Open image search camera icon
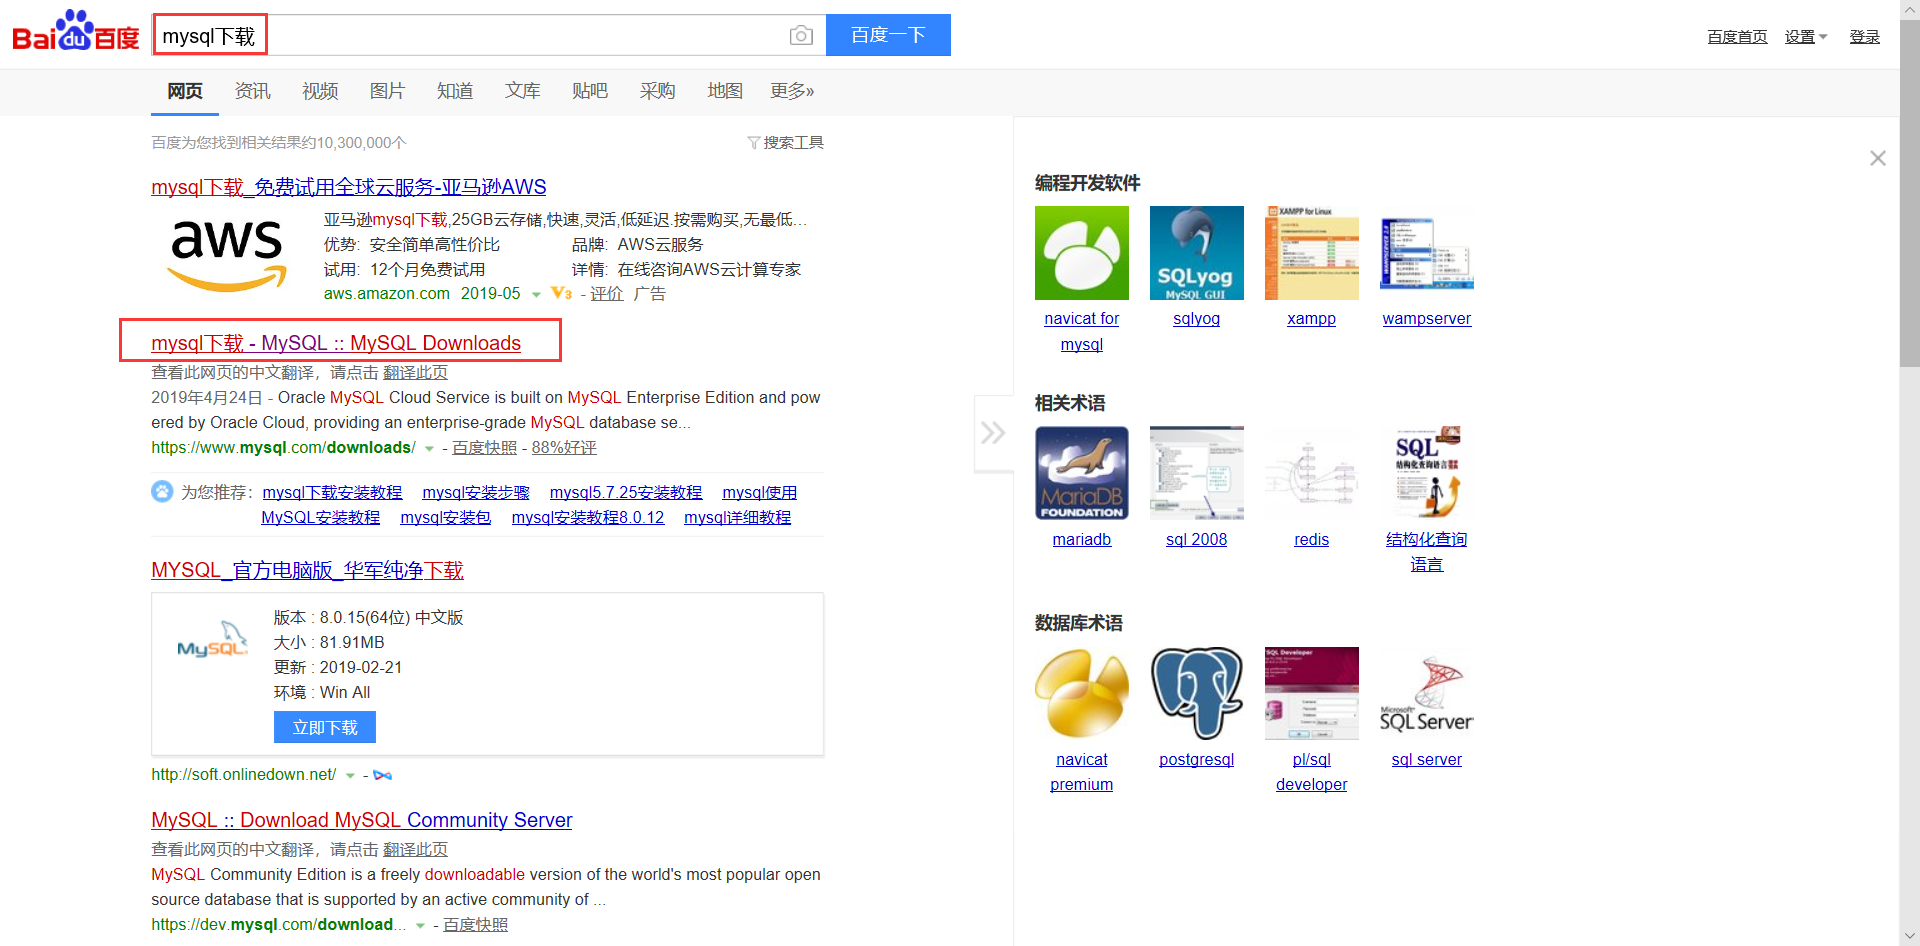1920x946 pixels. click(801, 36)
